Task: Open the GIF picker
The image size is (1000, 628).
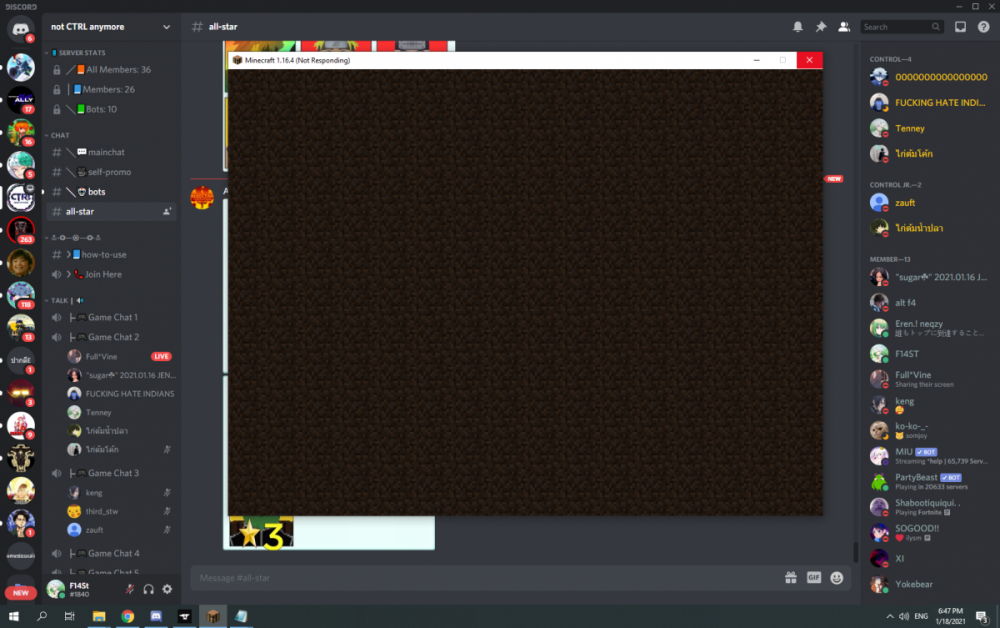Action: [814, 578]
